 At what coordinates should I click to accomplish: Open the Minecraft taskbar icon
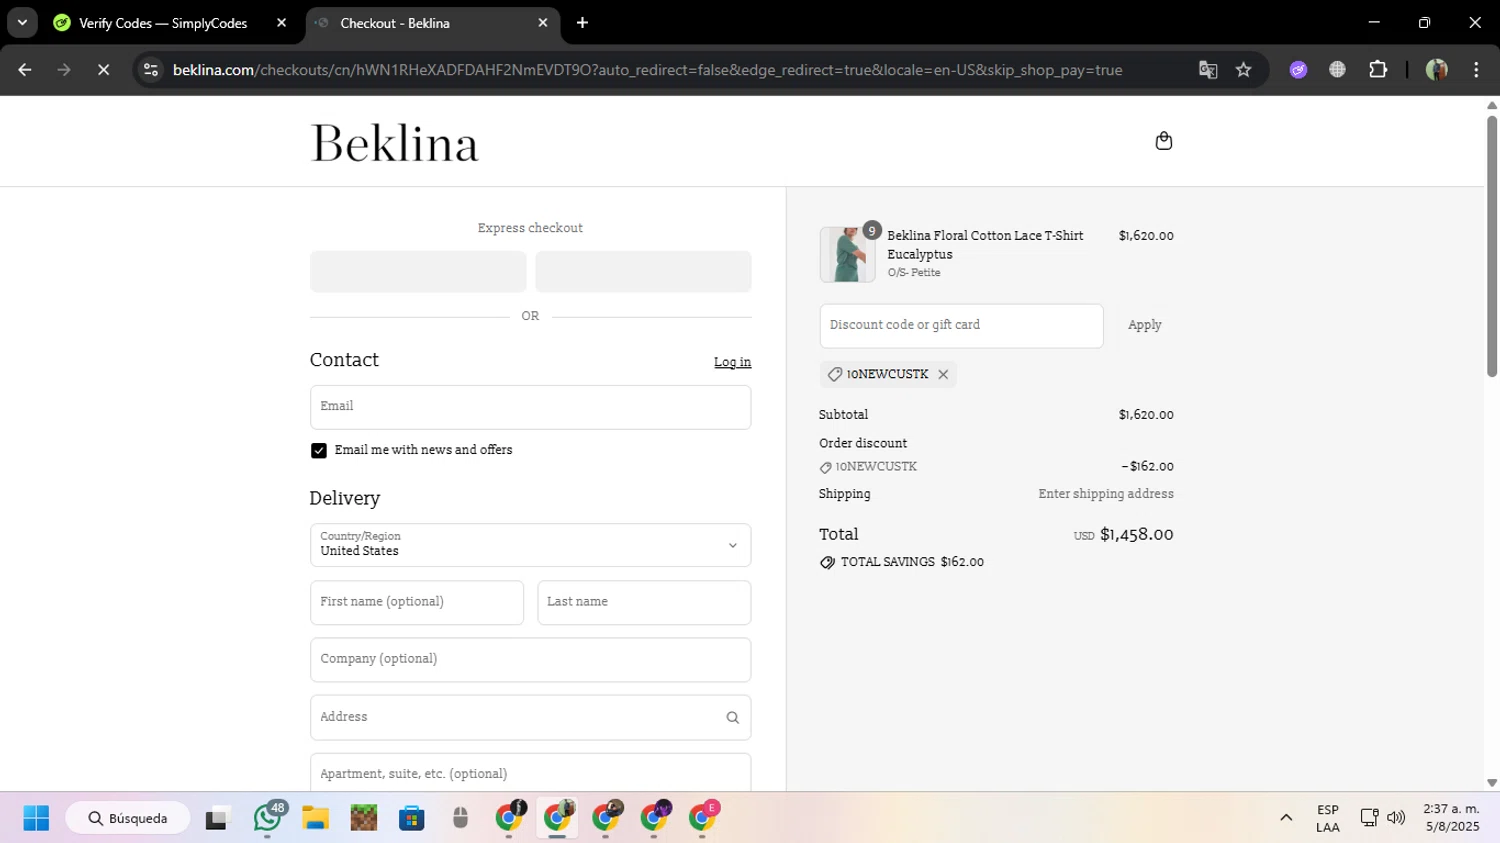pos(363,818)
